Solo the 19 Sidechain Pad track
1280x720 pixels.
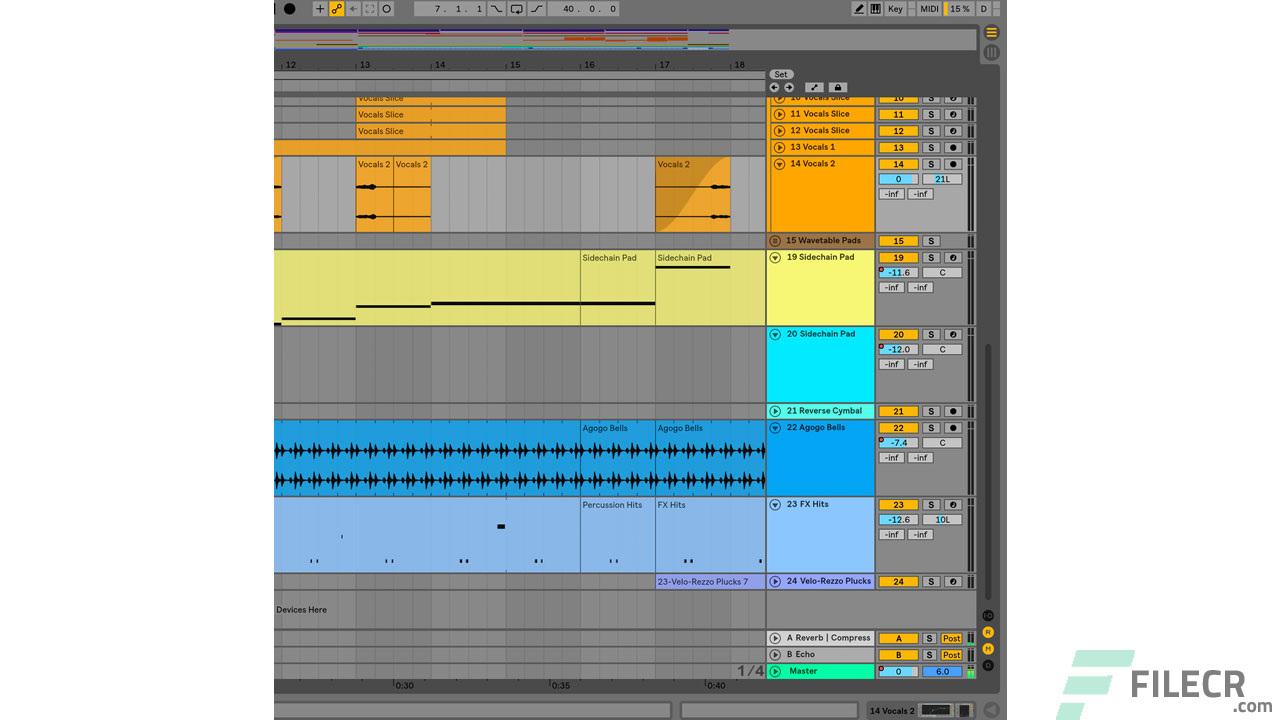(x=930, y=258)
